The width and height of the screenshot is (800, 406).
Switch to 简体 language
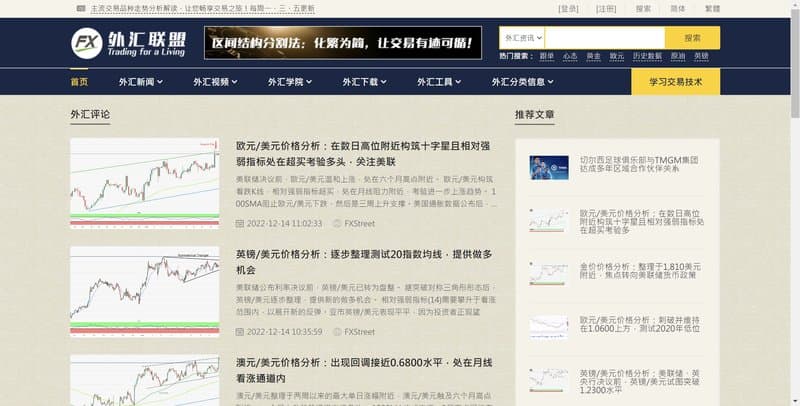(x=678, y=9)
